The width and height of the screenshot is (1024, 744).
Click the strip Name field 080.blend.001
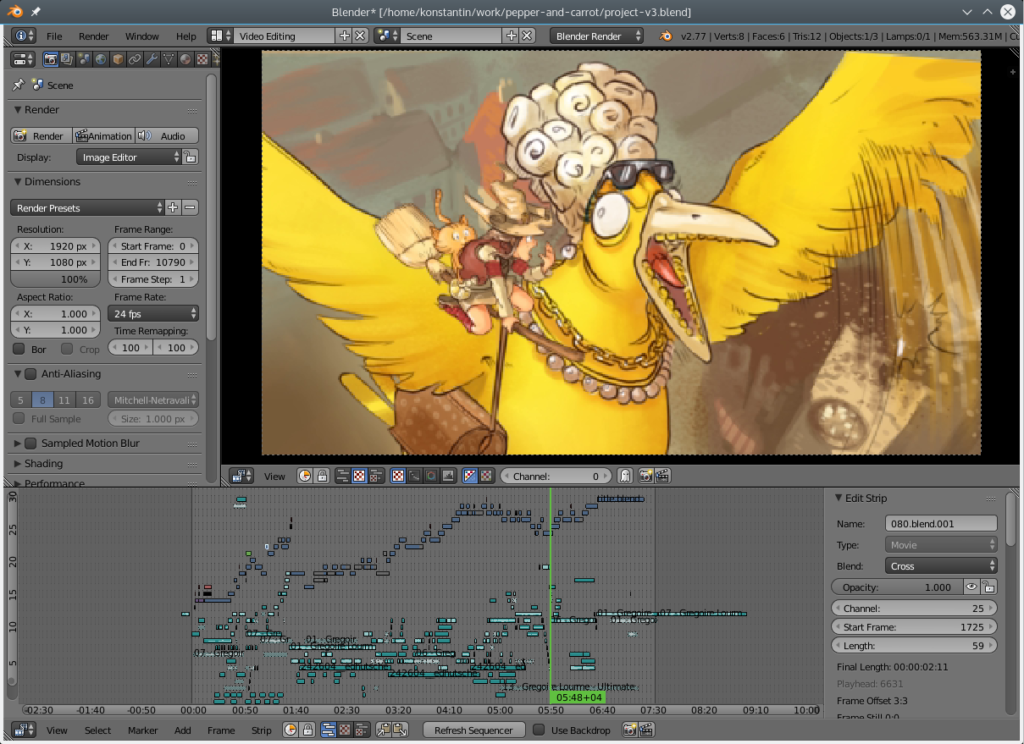941,524
